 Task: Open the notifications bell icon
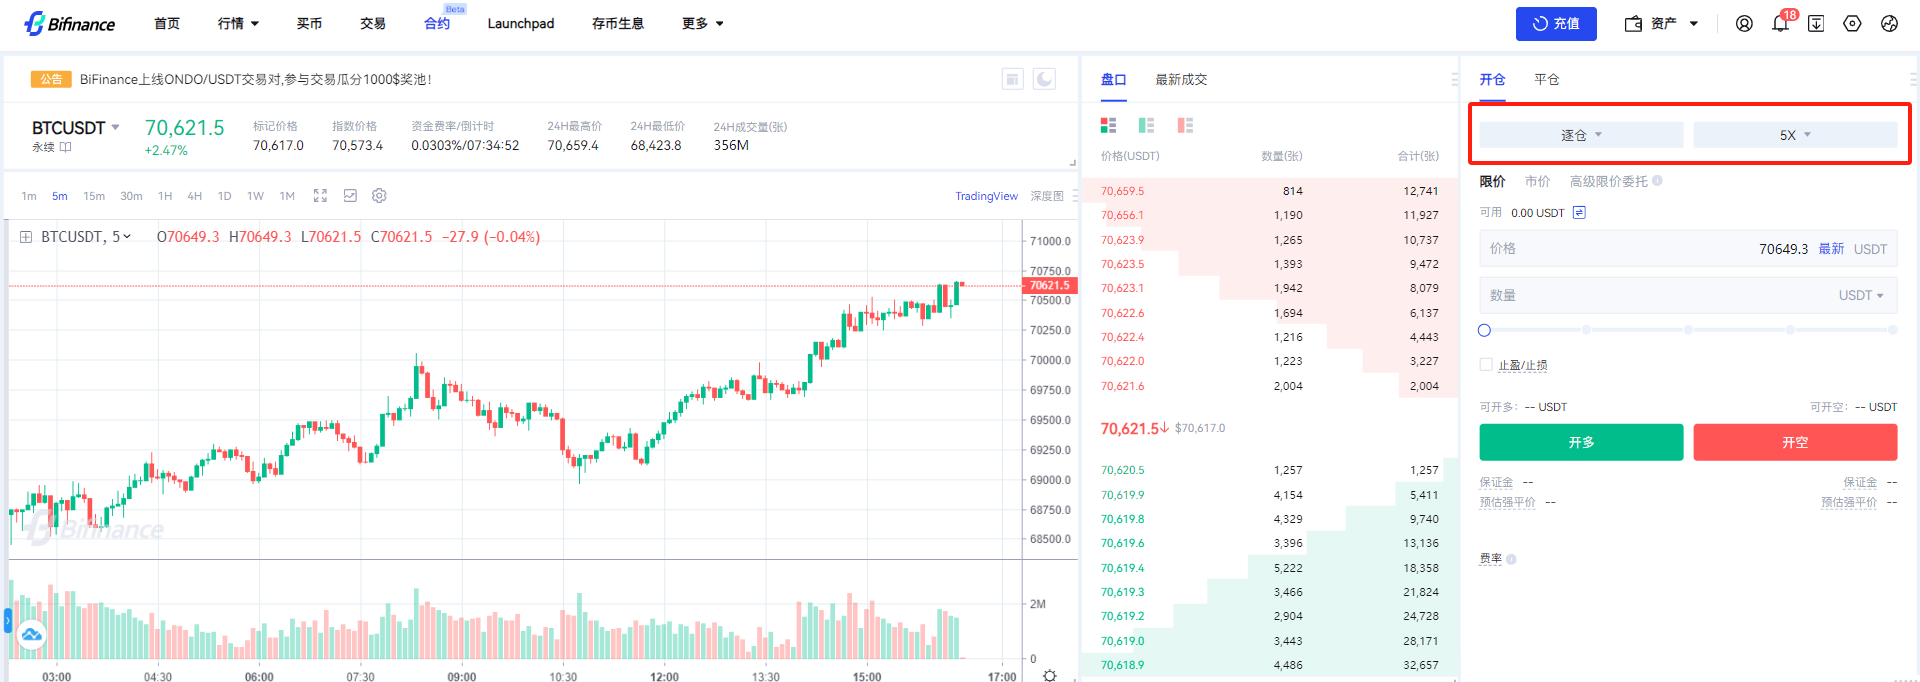[1780, 24]
